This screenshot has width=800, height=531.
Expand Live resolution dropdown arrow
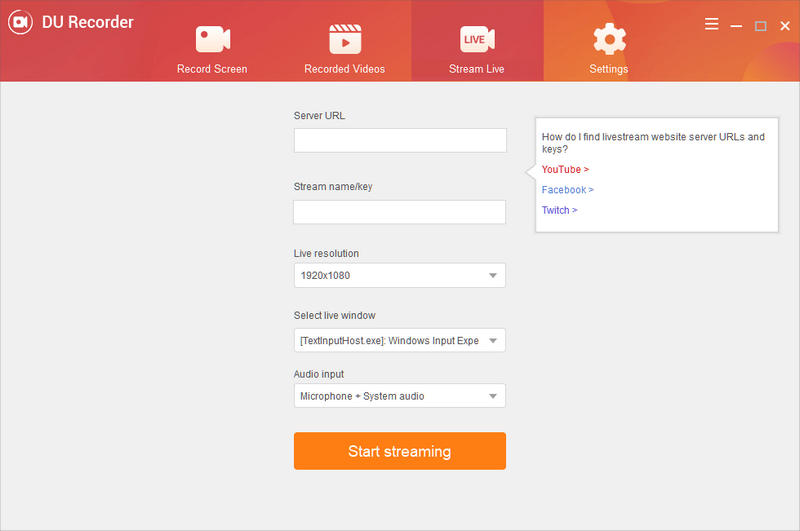(x=493, y=275)
